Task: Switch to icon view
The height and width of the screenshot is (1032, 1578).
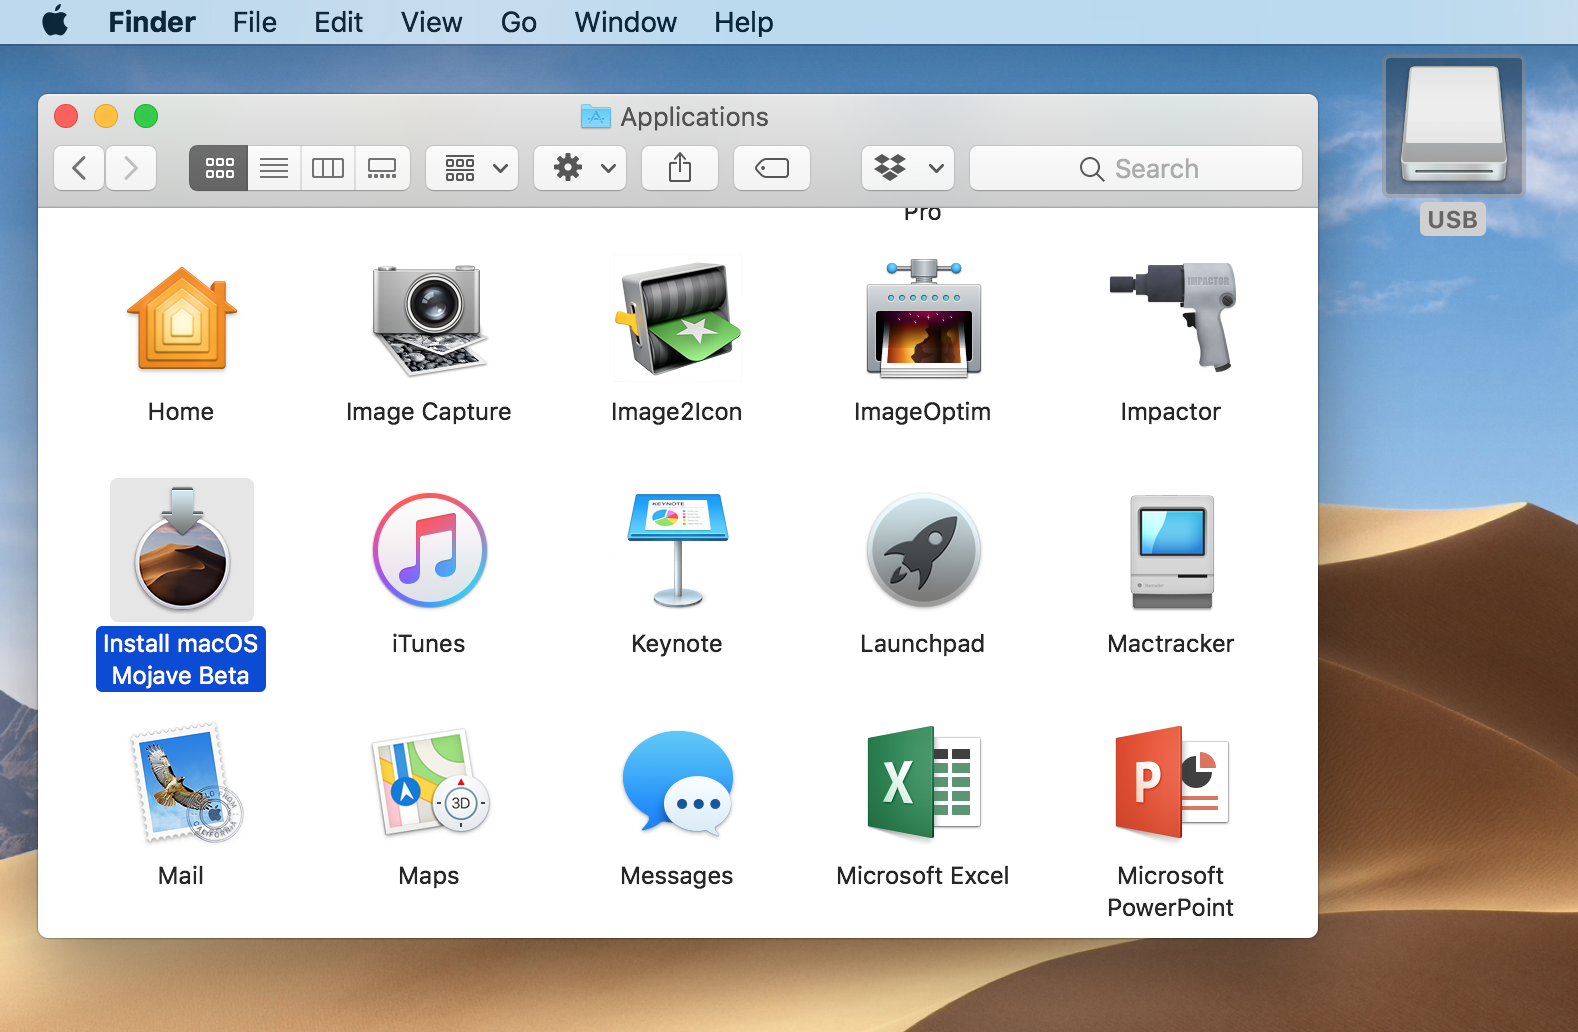Action: (x=219, y=168)
